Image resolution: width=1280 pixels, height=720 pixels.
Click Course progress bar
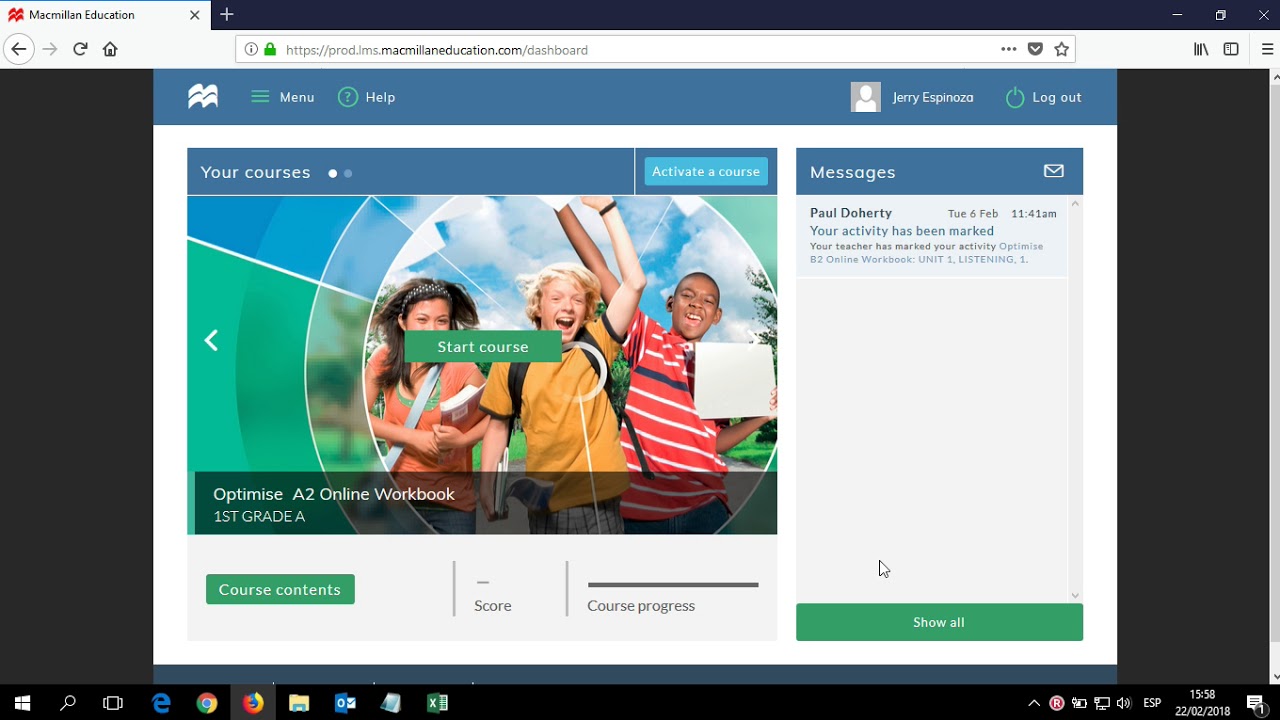(x=673, y=584)
